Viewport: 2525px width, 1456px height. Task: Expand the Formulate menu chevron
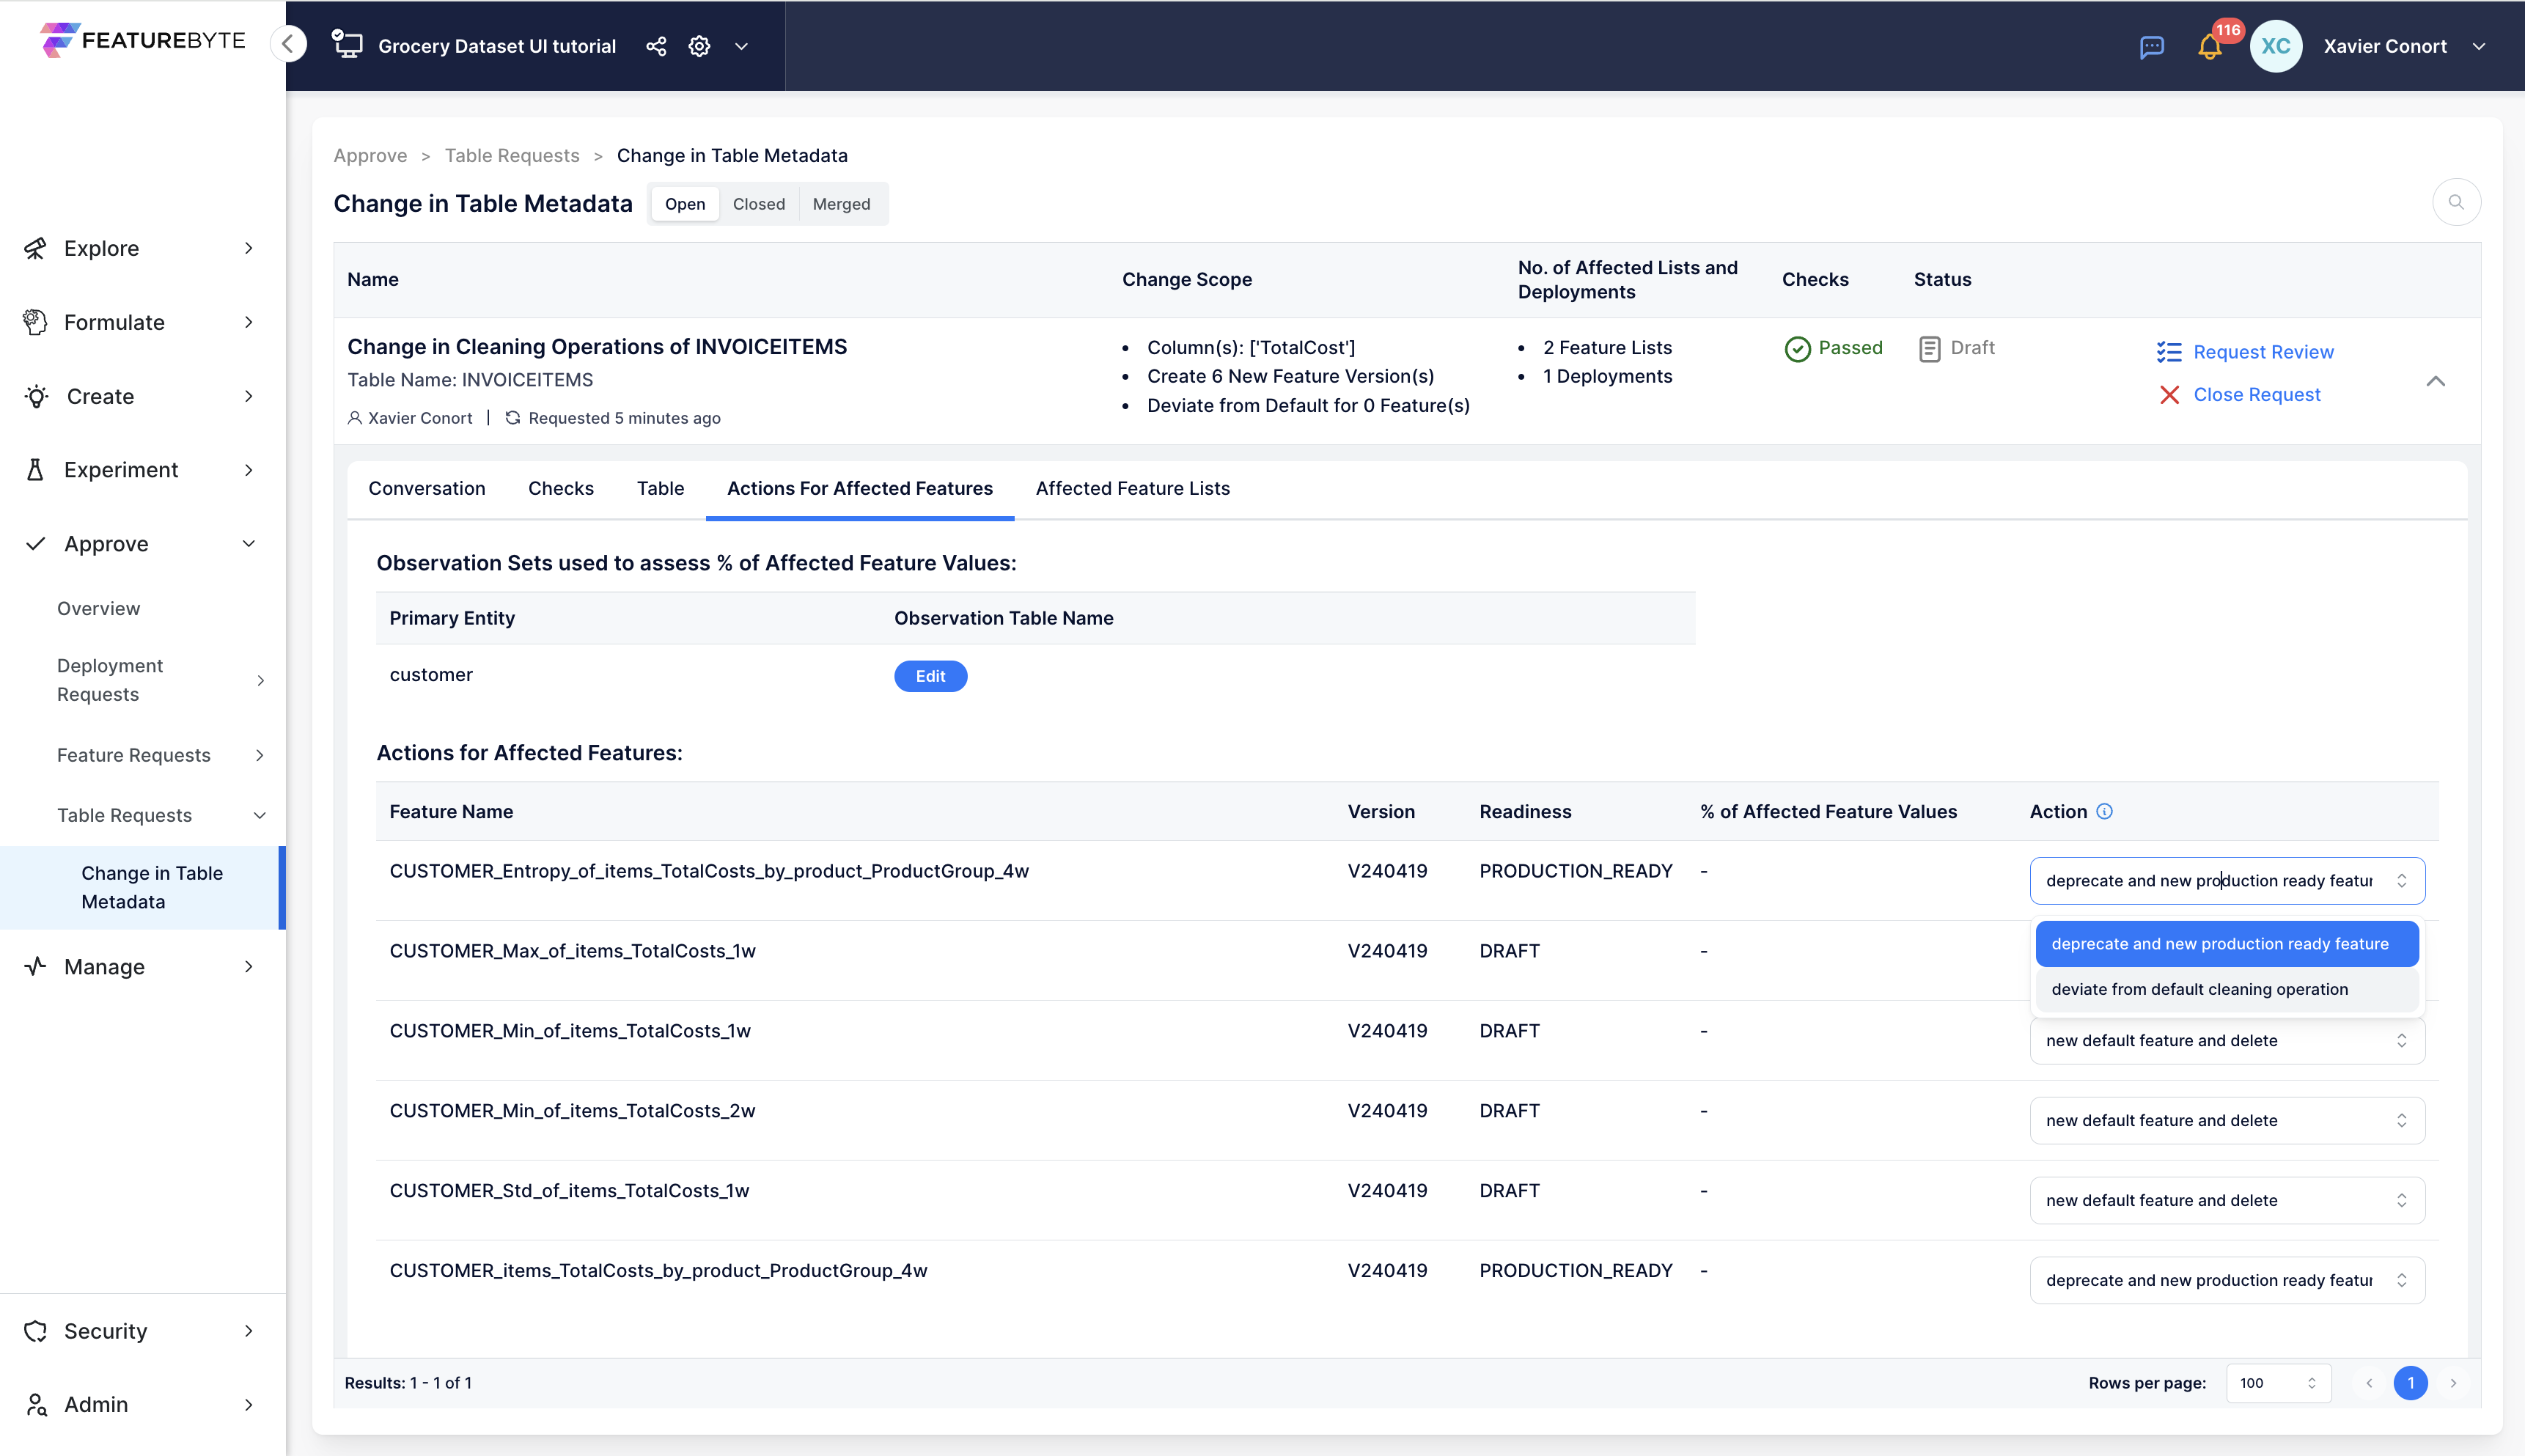tap(249, 322)
